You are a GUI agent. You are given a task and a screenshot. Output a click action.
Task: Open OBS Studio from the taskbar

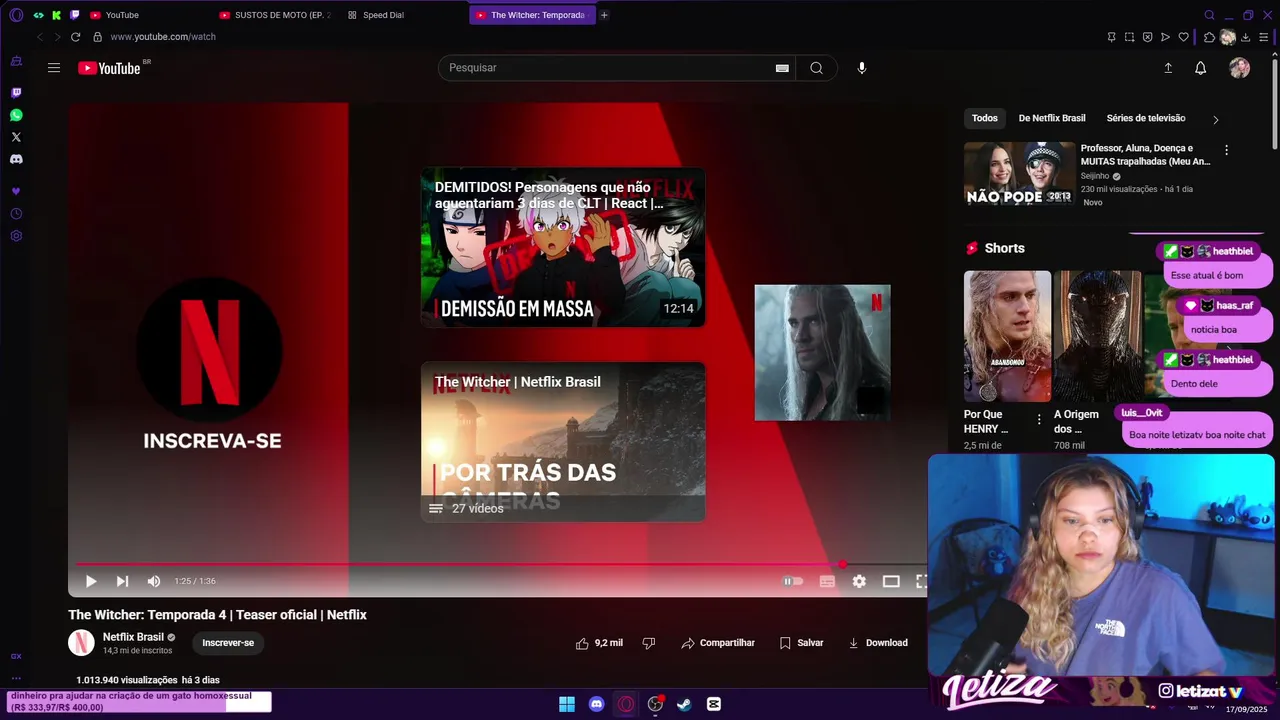655,704
